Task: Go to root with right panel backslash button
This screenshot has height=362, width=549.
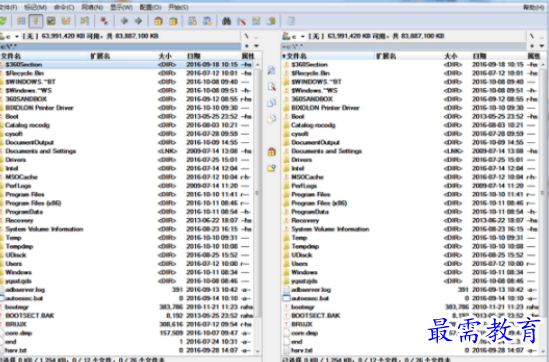Action: coord(532,36)
